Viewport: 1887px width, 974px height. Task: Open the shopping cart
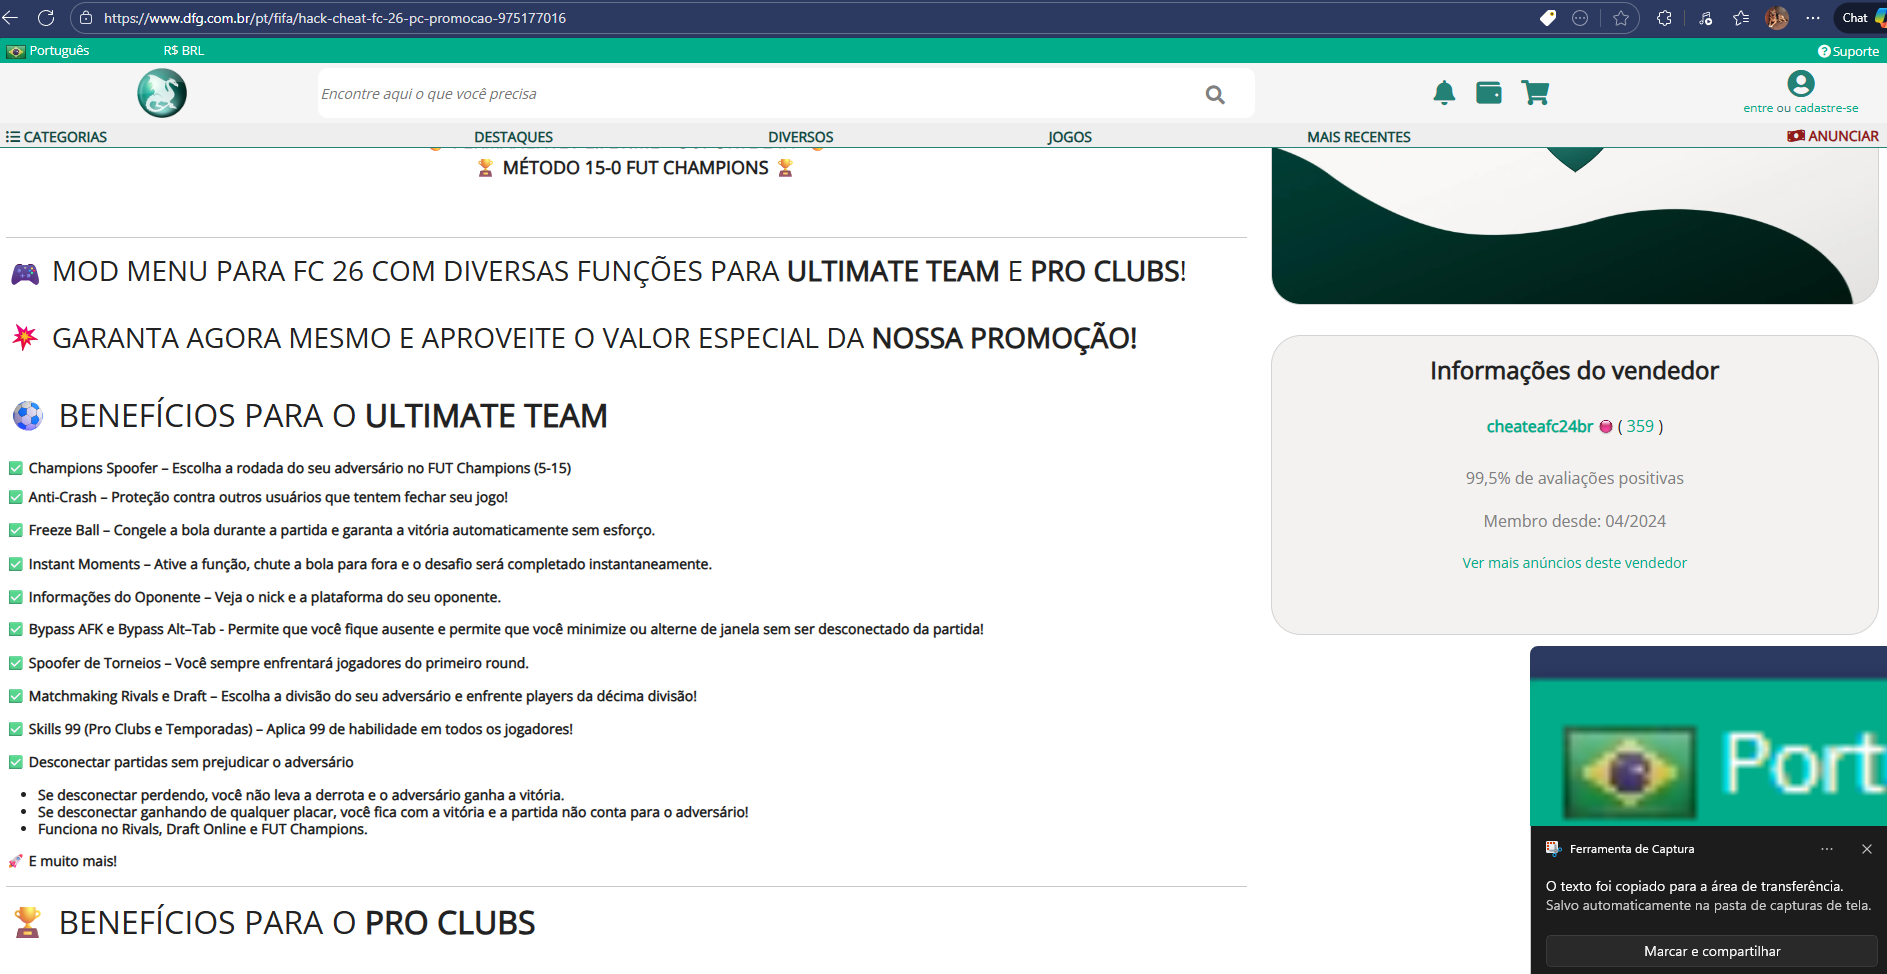(x=1535, y=93)
